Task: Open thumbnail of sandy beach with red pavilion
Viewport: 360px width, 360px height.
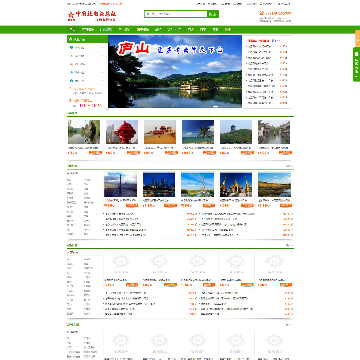Action: (160, 132)
